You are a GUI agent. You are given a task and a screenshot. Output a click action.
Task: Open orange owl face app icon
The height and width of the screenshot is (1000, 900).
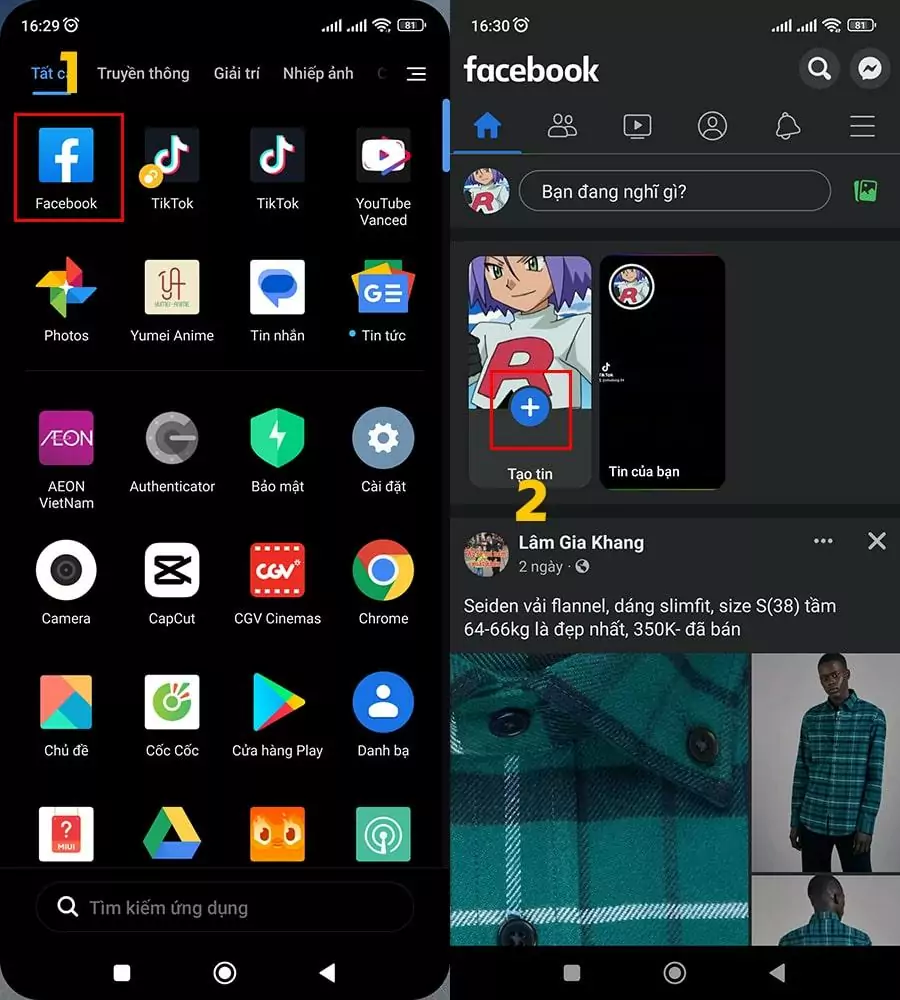click(x=277, y=834)
